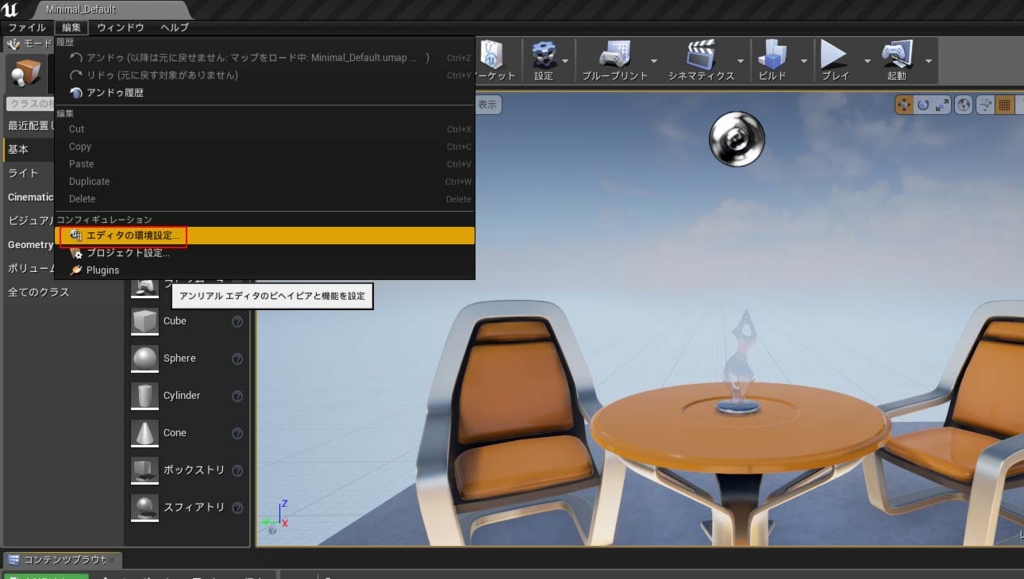Select the scale gizmo icon in viewport

coord(942,104)
